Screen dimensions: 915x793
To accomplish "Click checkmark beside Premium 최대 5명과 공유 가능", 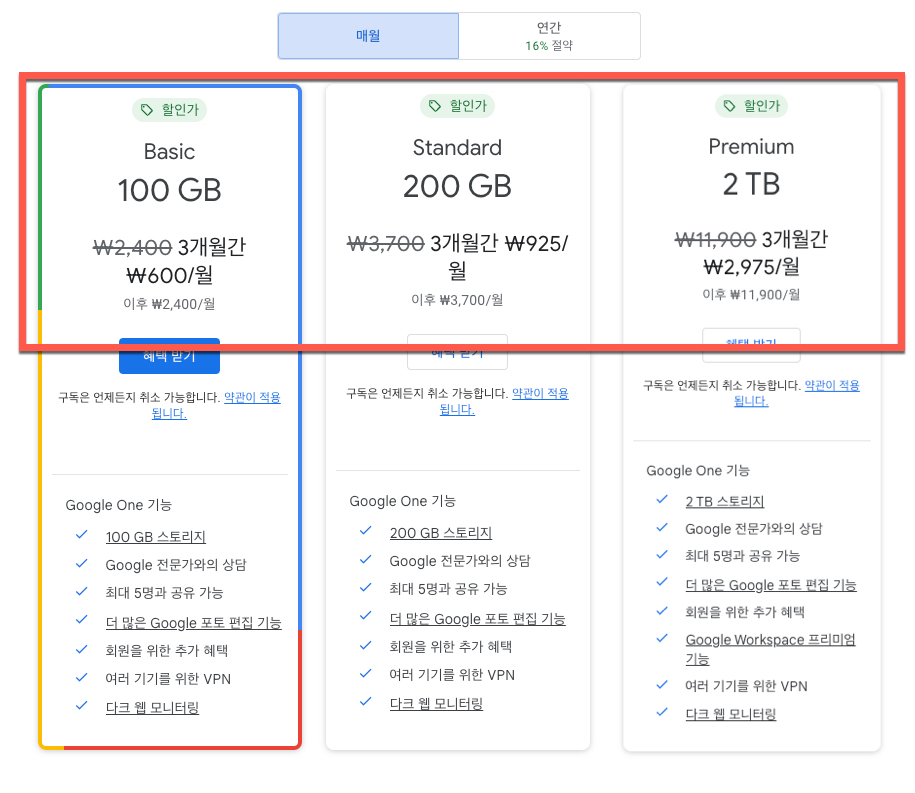I will (662, 554).
